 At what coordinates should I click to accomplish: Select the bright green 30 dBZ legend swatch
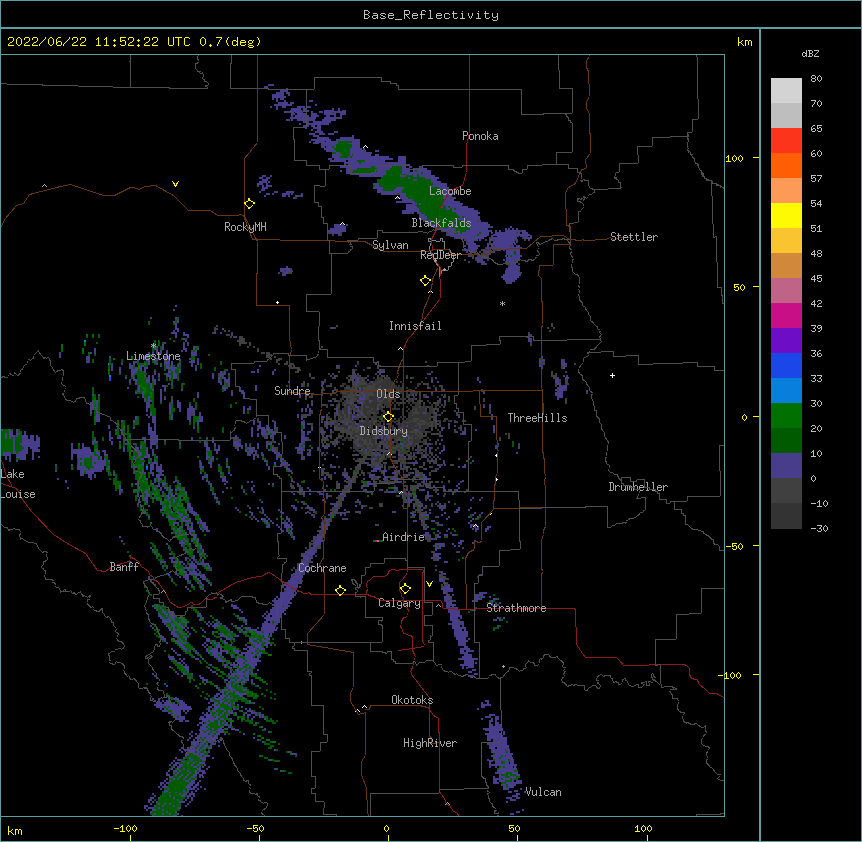(786, 416)
